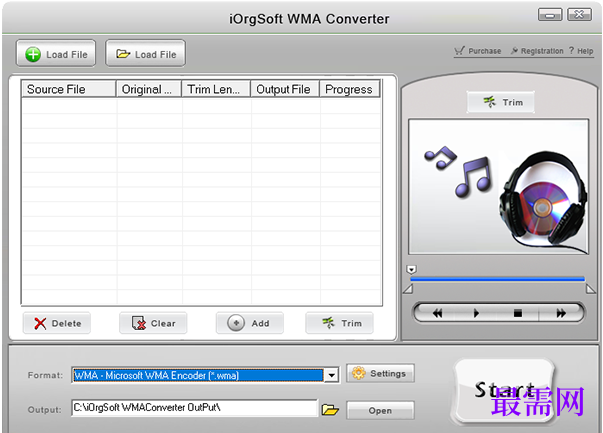Click the right trim end marker triangle
This screenshot has width=603, height=433.
point(591,289)
